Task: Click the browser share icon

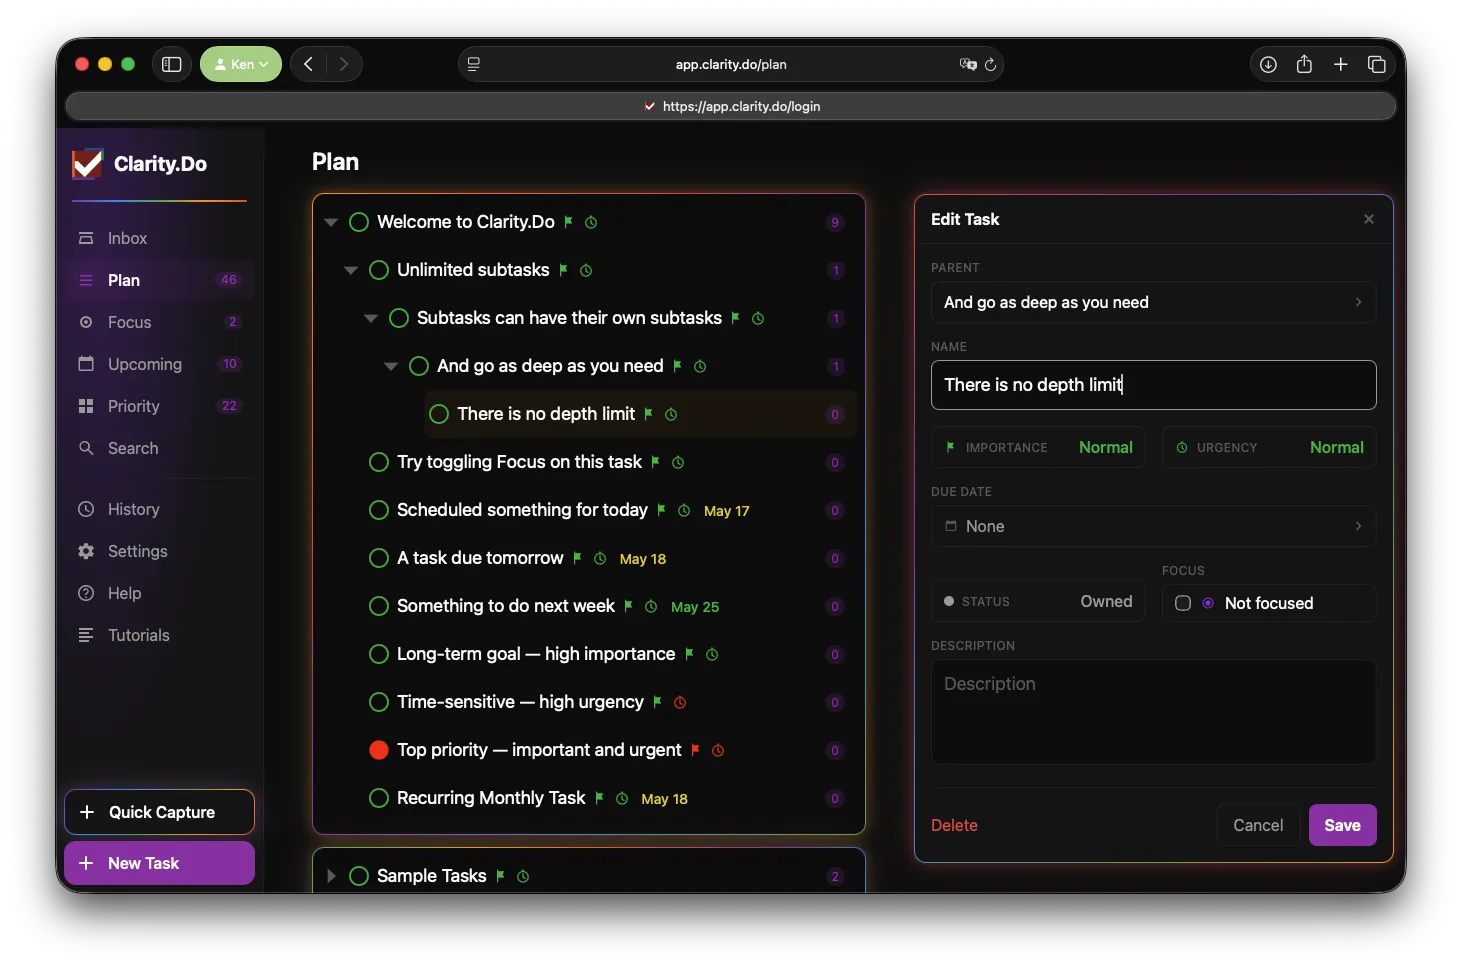Action: coord(1304,64)
